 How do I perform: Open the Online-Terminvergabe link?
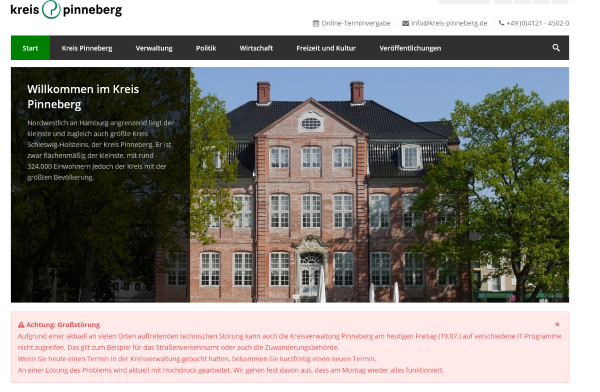click(x=356, y=23)
